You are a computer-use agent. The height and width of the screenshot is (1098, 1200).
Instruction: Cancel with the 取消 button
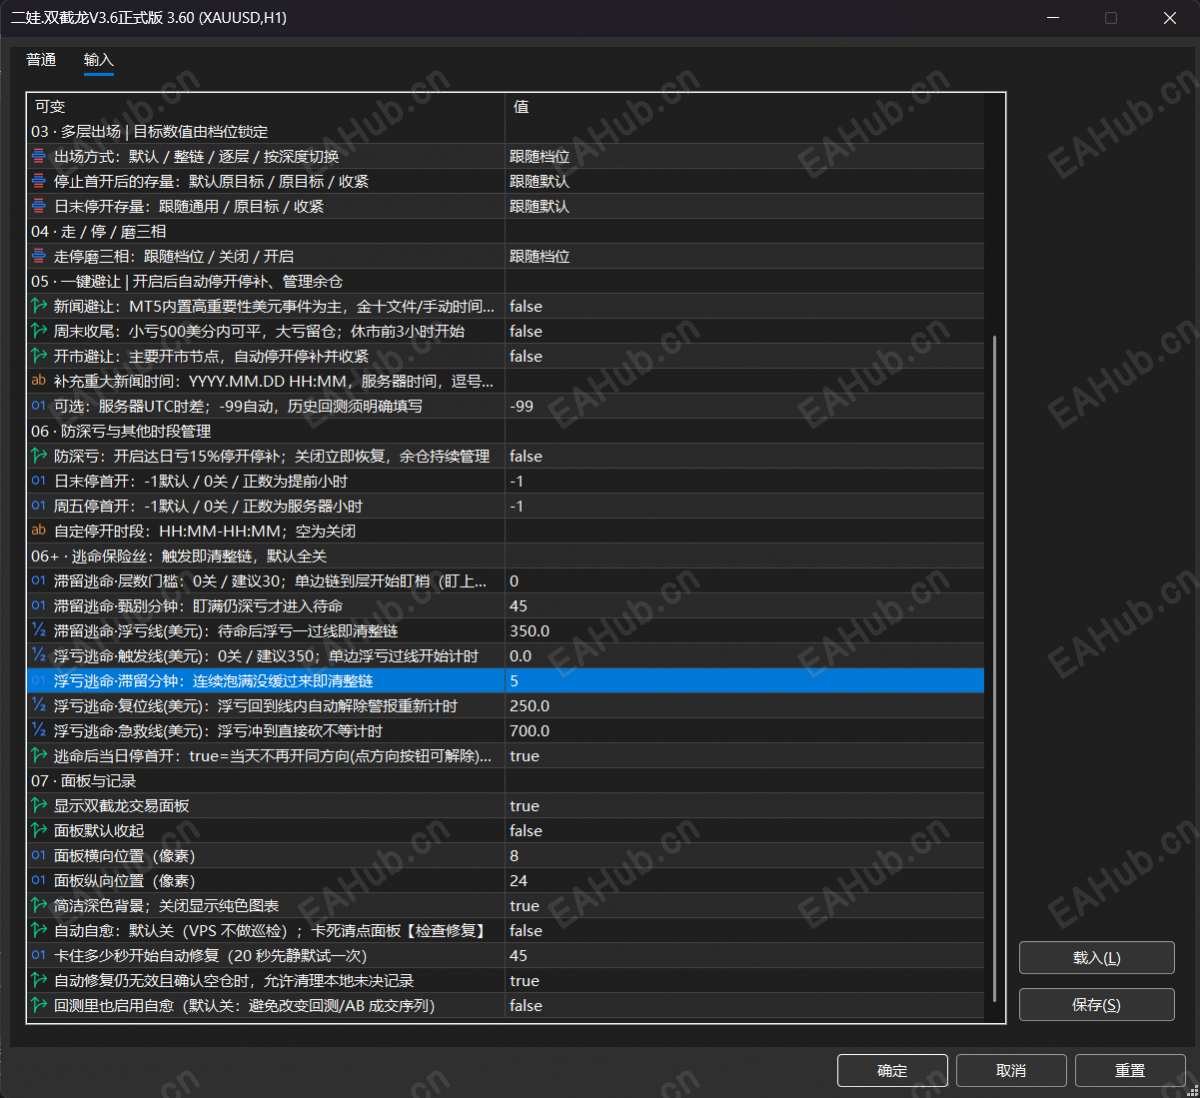pos(1011,1070)
